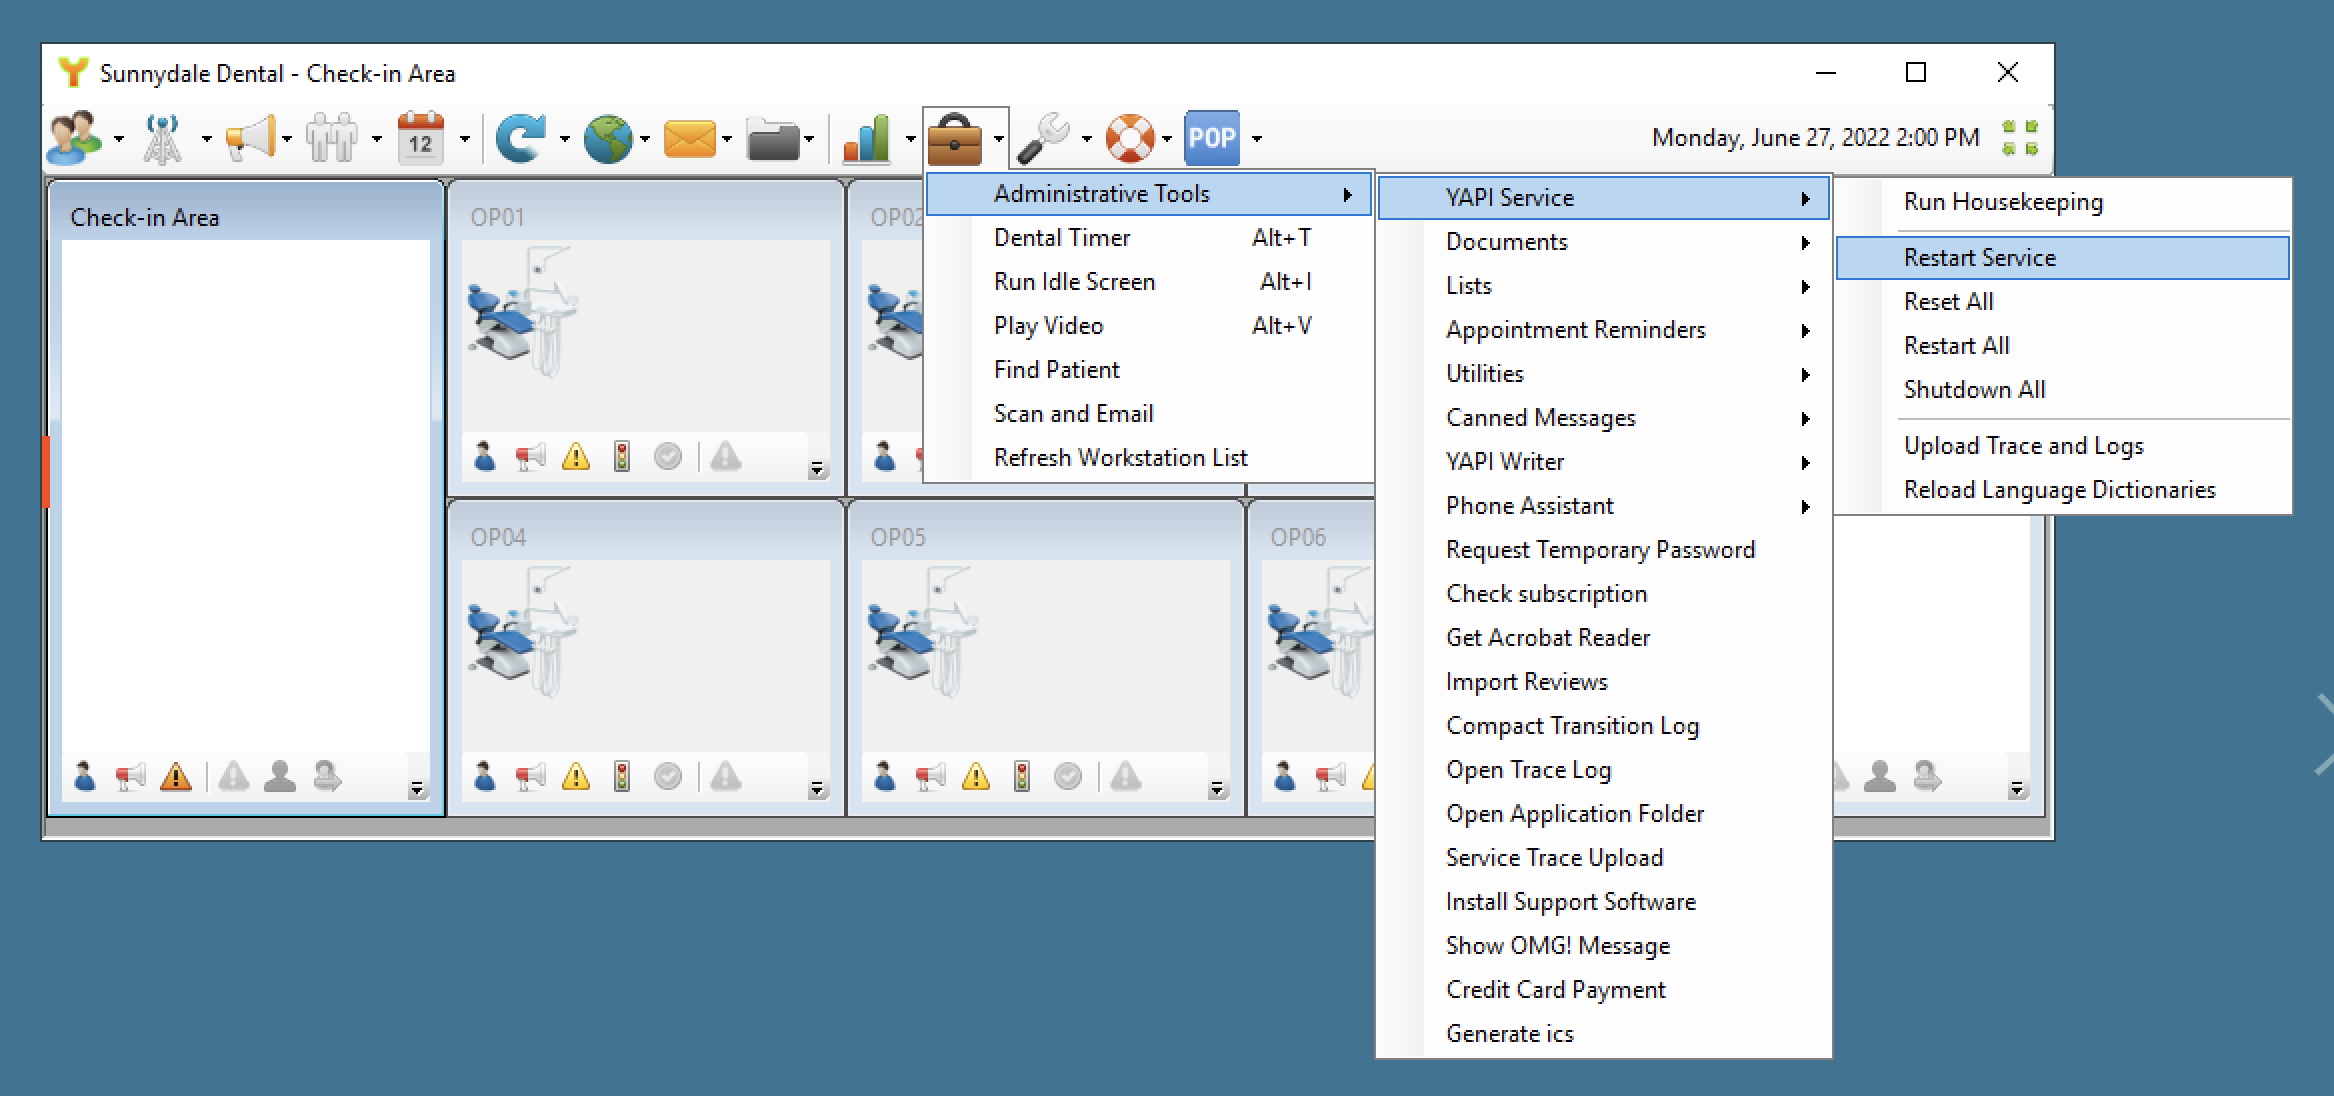This screenshot has width=2334, height=1096.
Task: Open dropdown arrow next to briefcase icon
Action: pos(998,139)
